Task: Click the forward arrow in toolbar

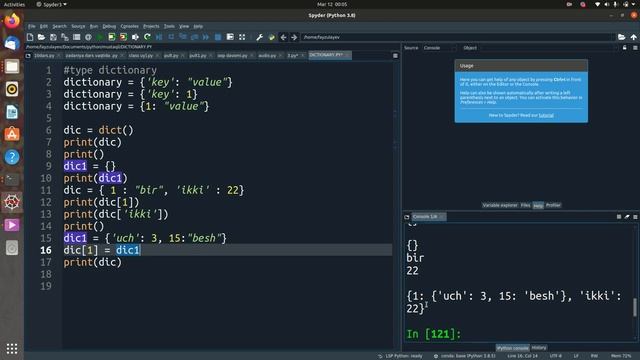Action: click(294, 37)
